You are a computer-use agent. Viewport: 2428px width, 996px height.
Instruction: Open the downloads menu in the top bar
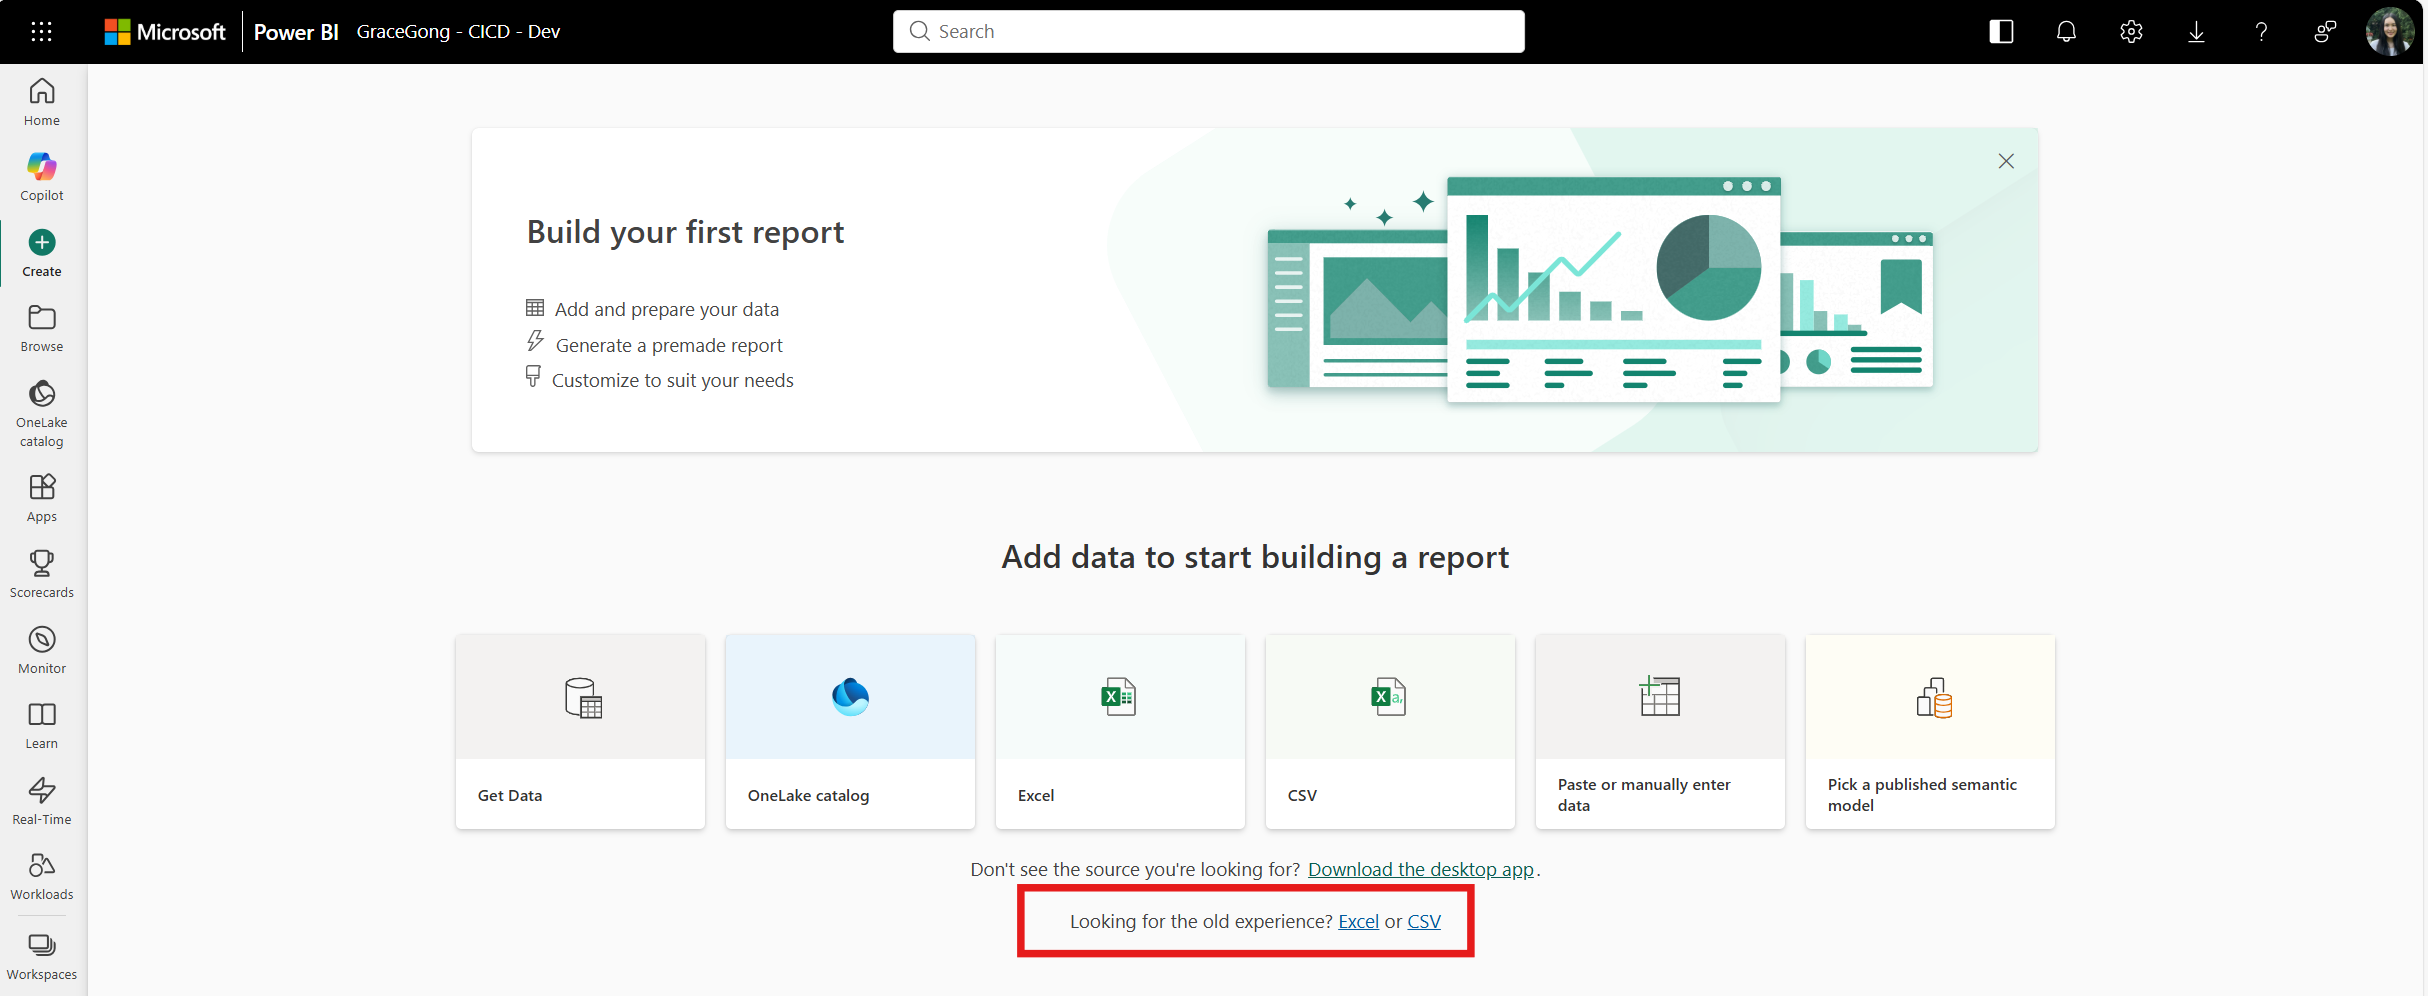(2196, 31)
